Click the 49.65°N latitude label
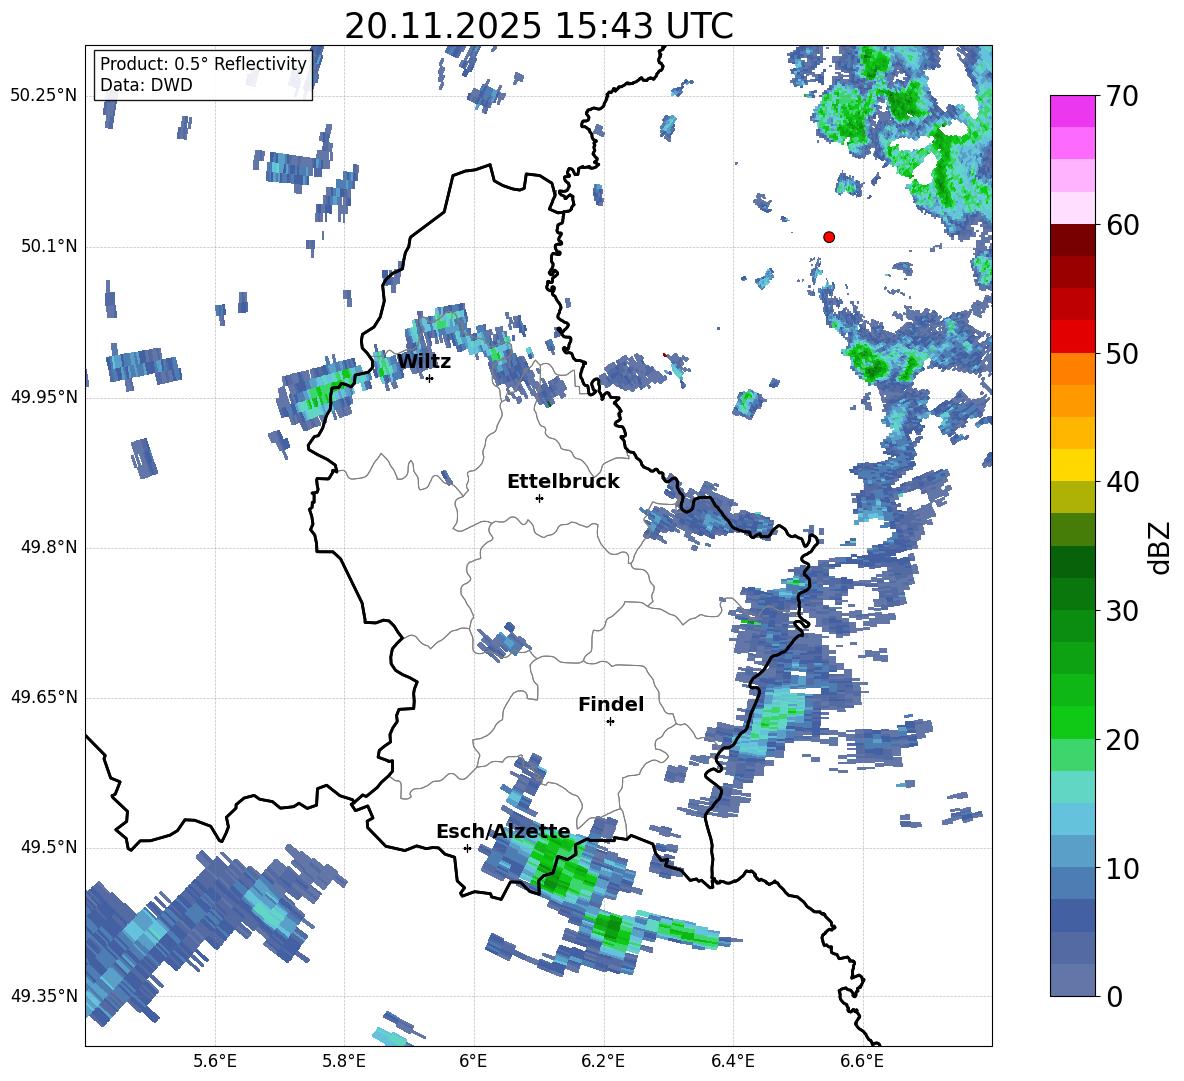 [44, 697]
